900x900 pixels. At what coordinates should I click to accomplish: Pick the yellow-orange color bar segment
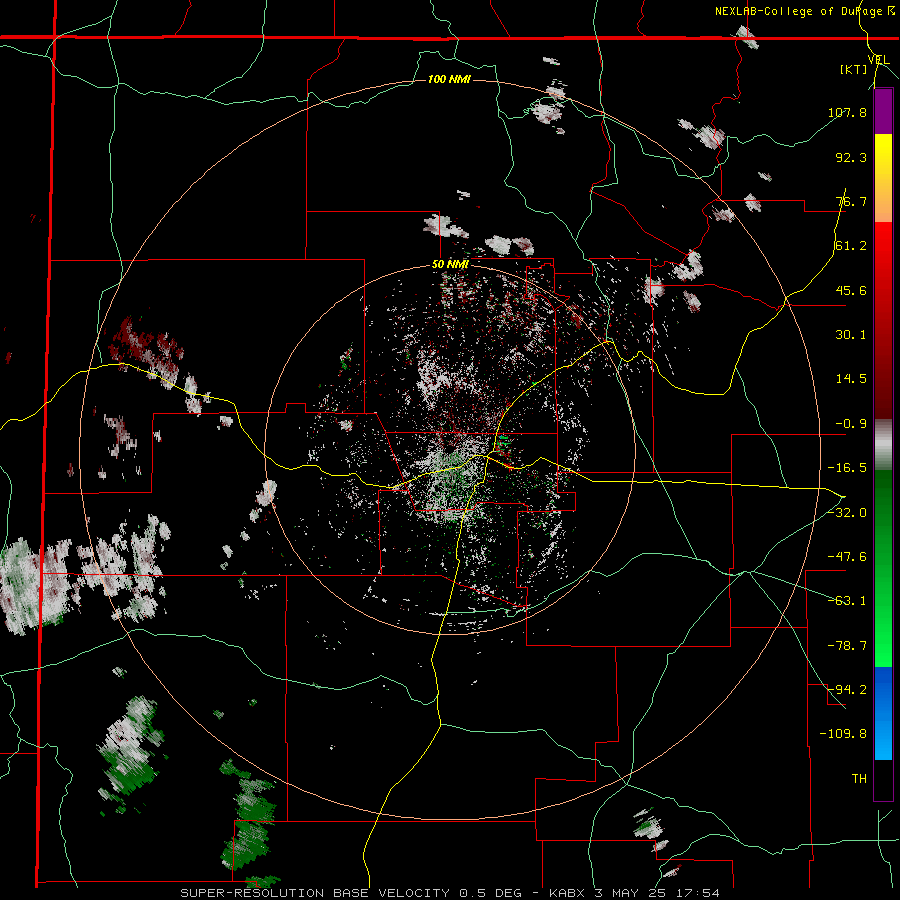coord(883,178)
